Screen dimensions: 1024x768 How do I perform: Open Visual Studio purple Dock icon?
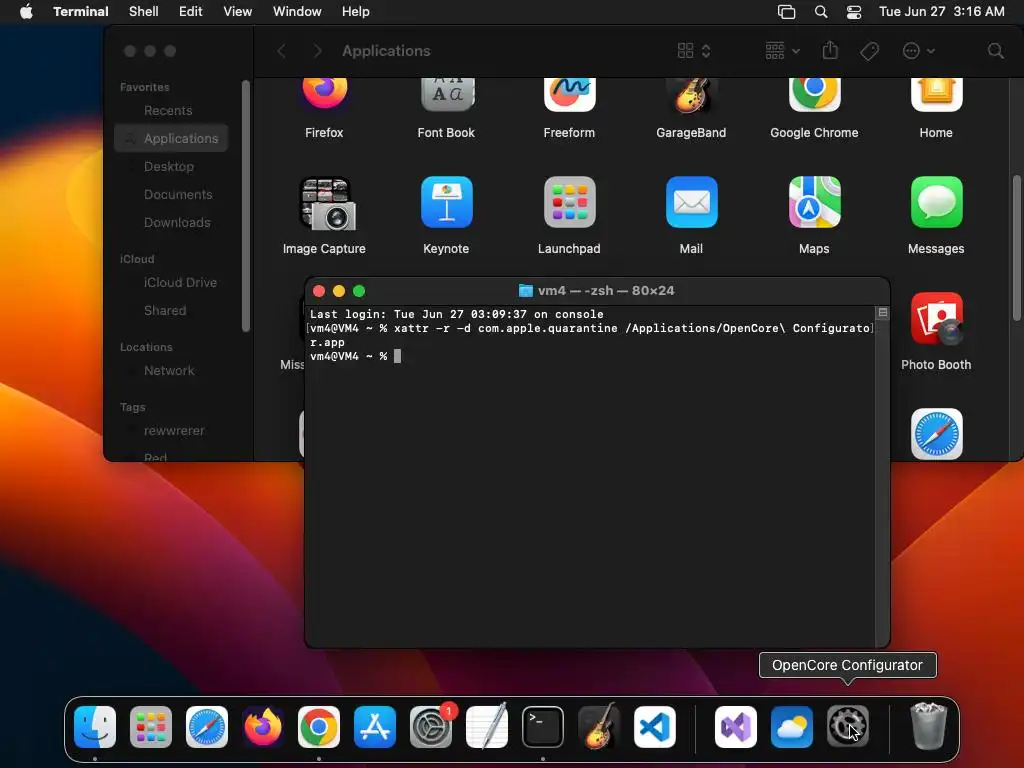tap(736, 727)
